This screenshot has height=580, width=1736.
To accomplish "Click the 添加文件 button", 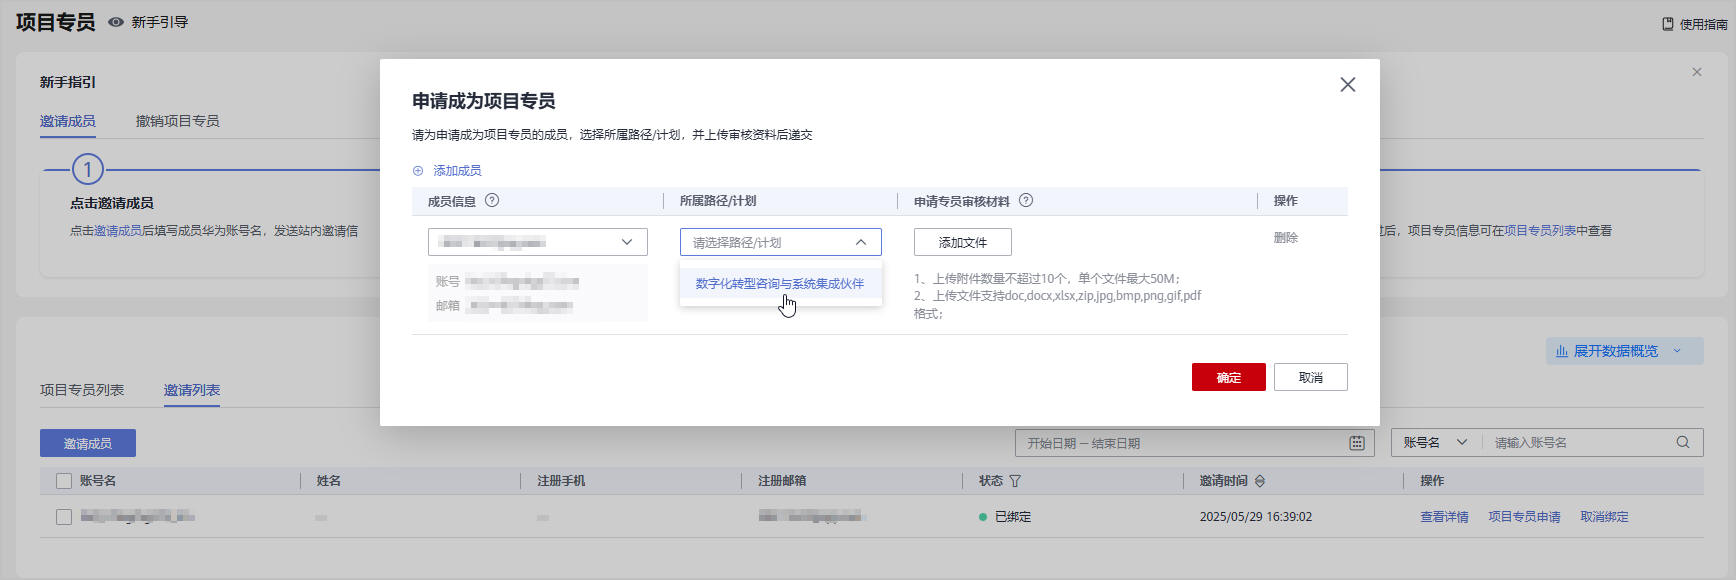I will (x=962, y=242).
